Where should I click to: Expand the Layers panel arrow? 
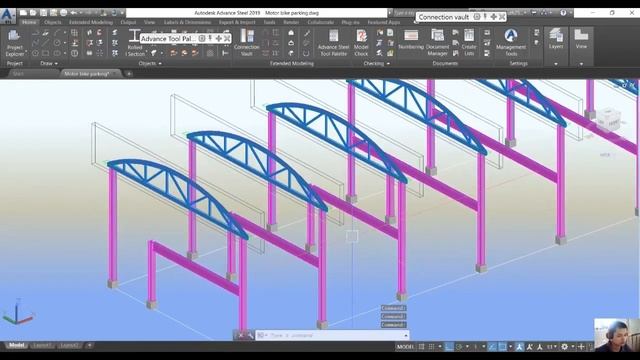556,64
